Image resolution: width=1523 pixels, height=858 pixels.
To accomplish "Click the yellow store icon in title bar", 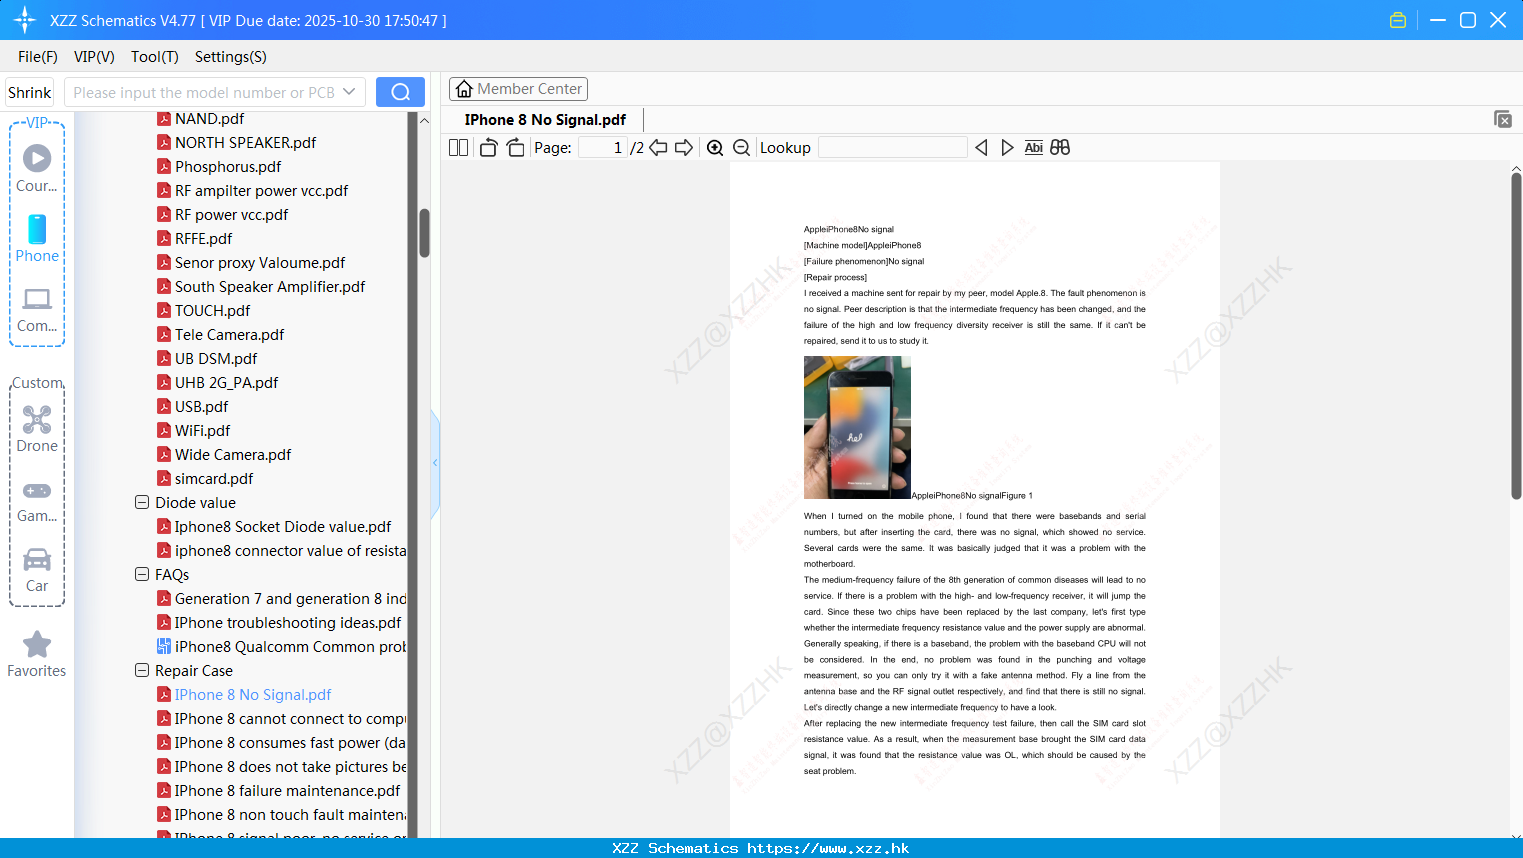I will (x=1398, y=20).
